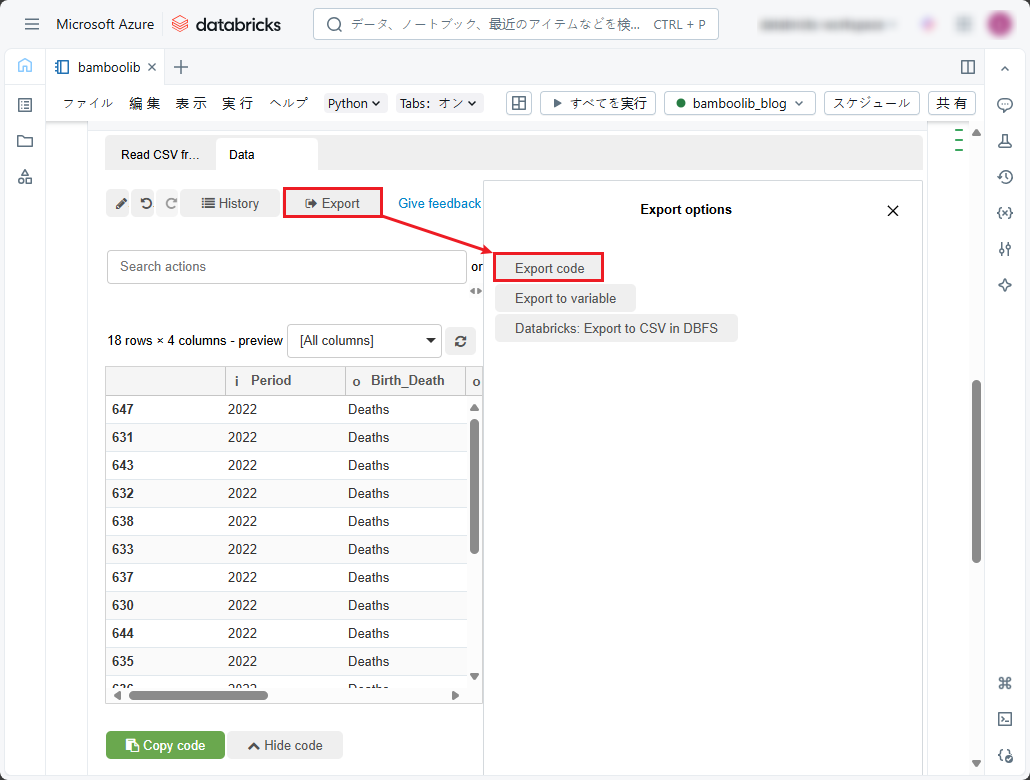Open the variable explorer {x} icon
Viewport: 1030px width, 780px height.
(x=1005, y=213)
